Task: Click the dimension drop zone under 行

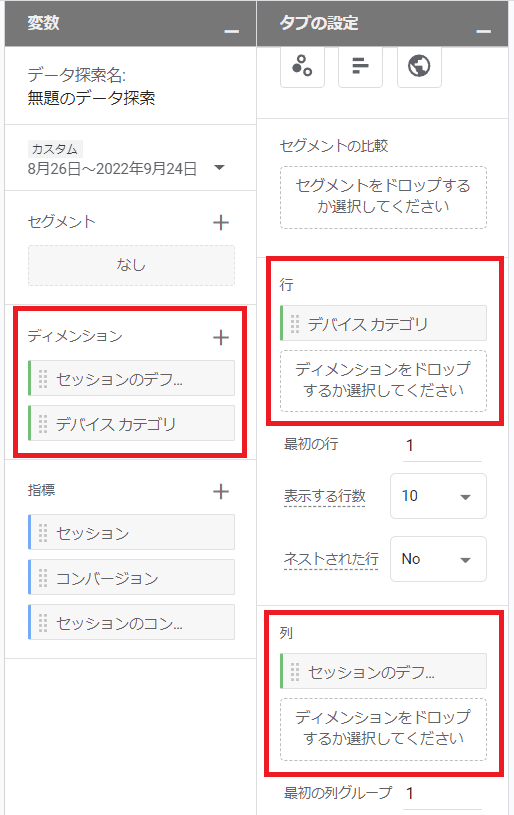Action: [x=384, y=380]
